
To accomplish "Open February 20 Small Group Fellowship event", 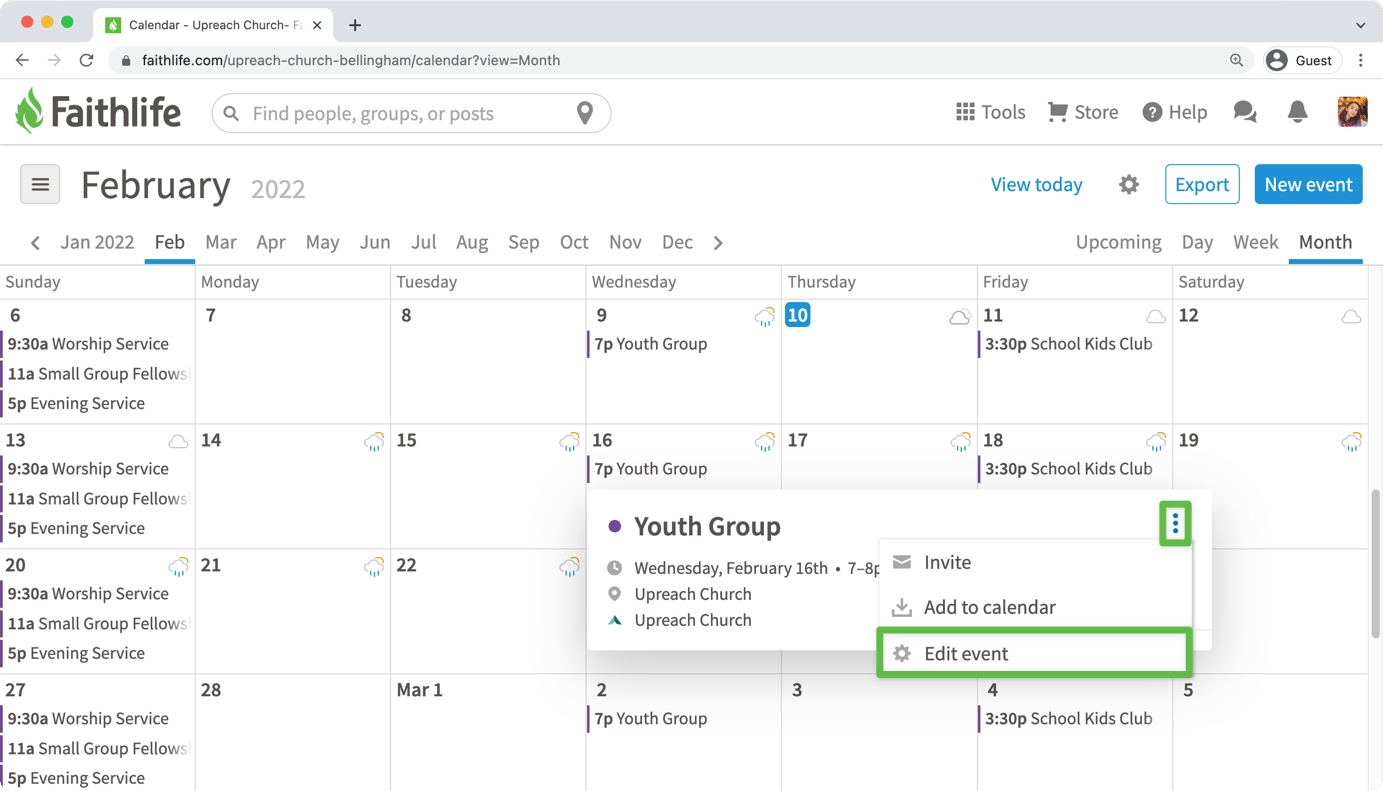I will [97, 623].
